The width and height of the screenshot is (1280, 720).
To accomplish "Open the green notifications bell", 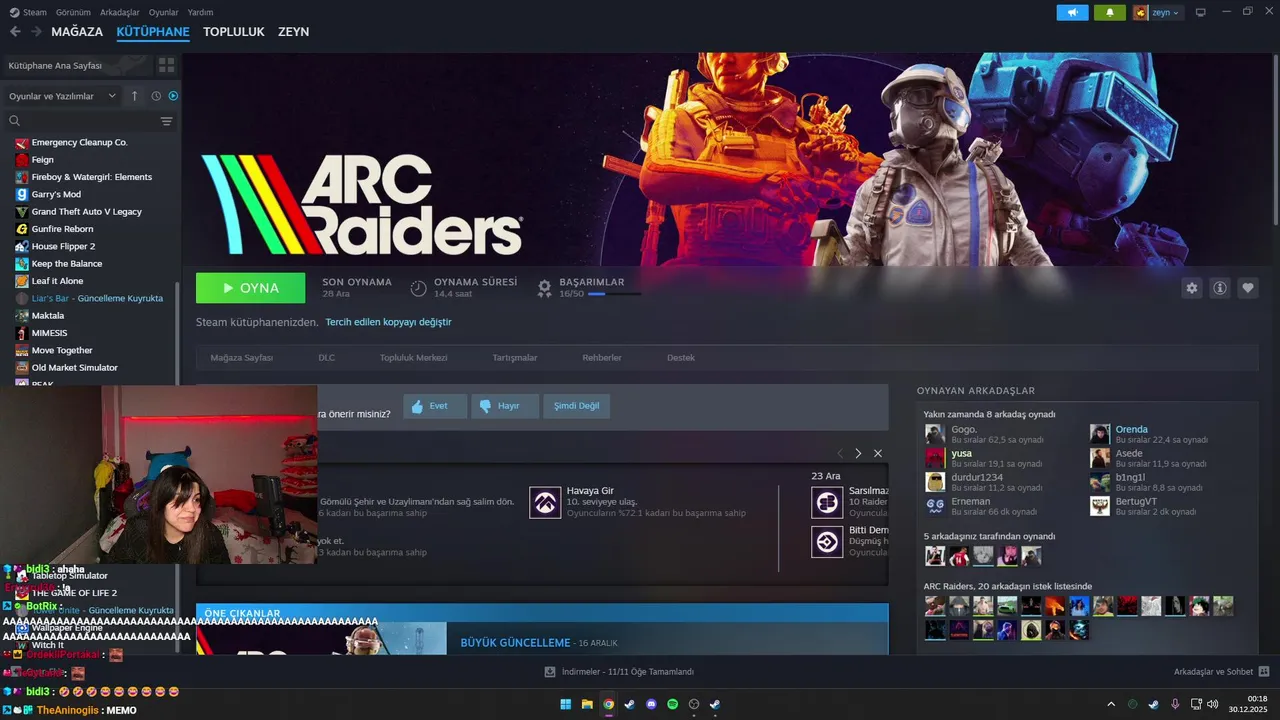I will [1109, 12].
